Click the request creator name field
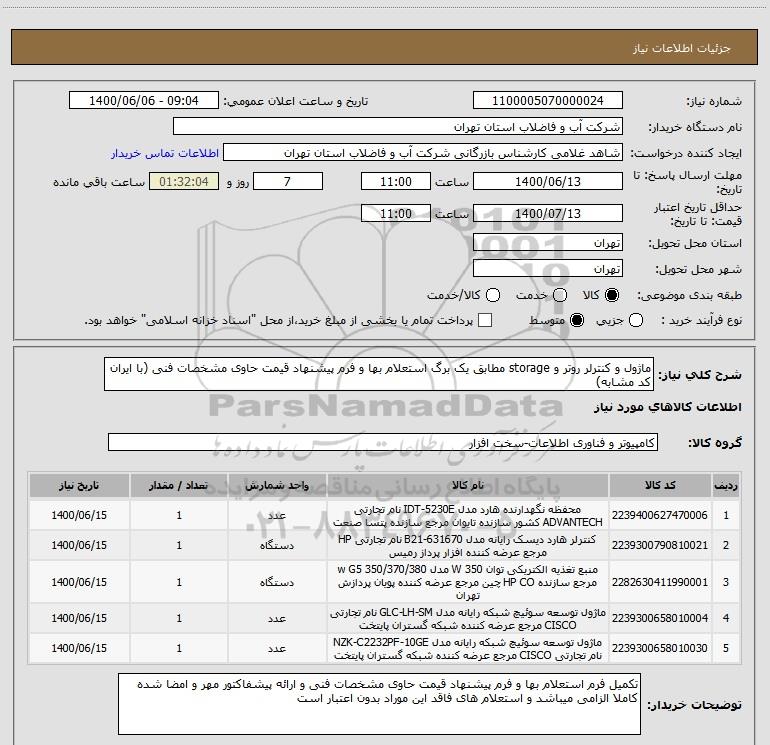Image resolution: width=770 pixels, height=745 pixels. (x=423, y=153)
